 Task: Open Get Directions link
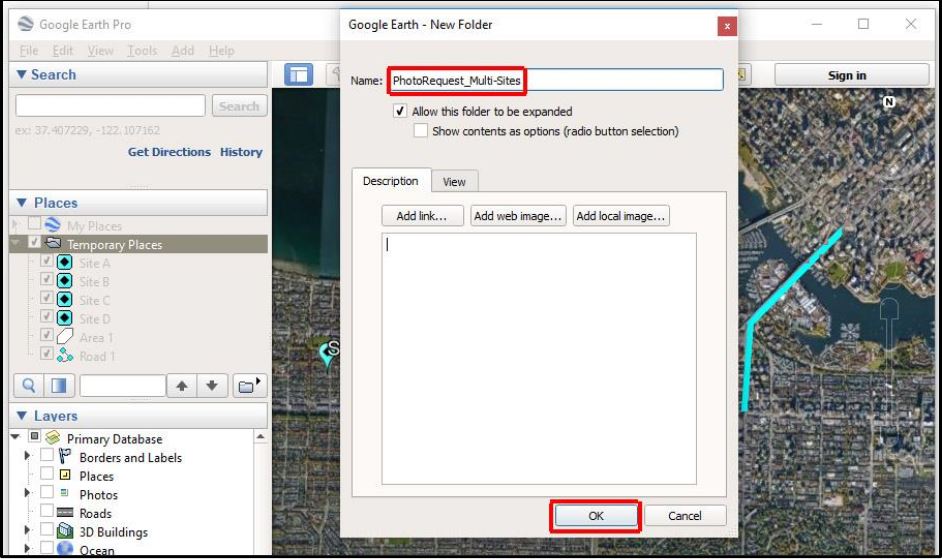coord(169,152)
